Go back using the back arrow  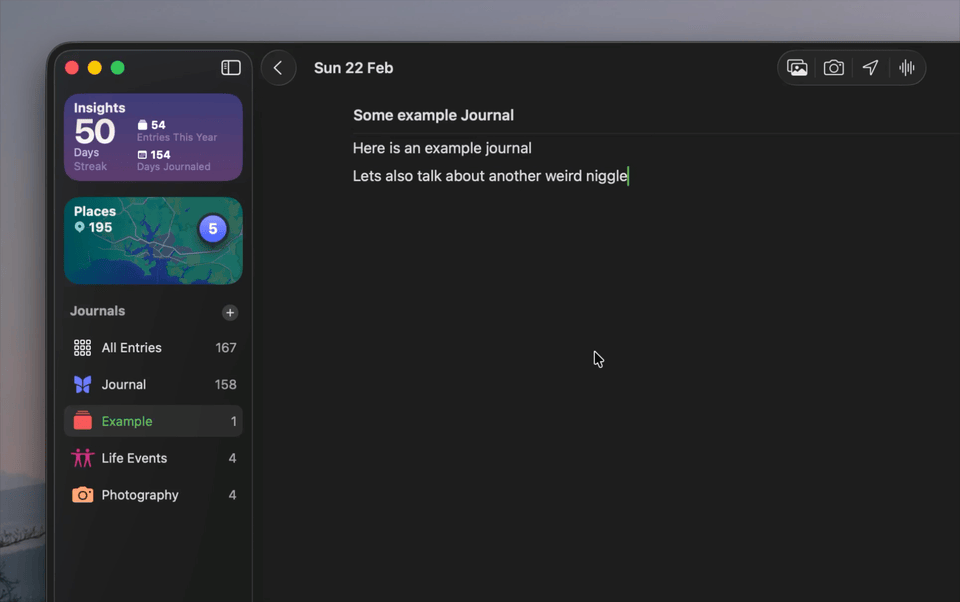pyautogui.click(x=278, y=67)
